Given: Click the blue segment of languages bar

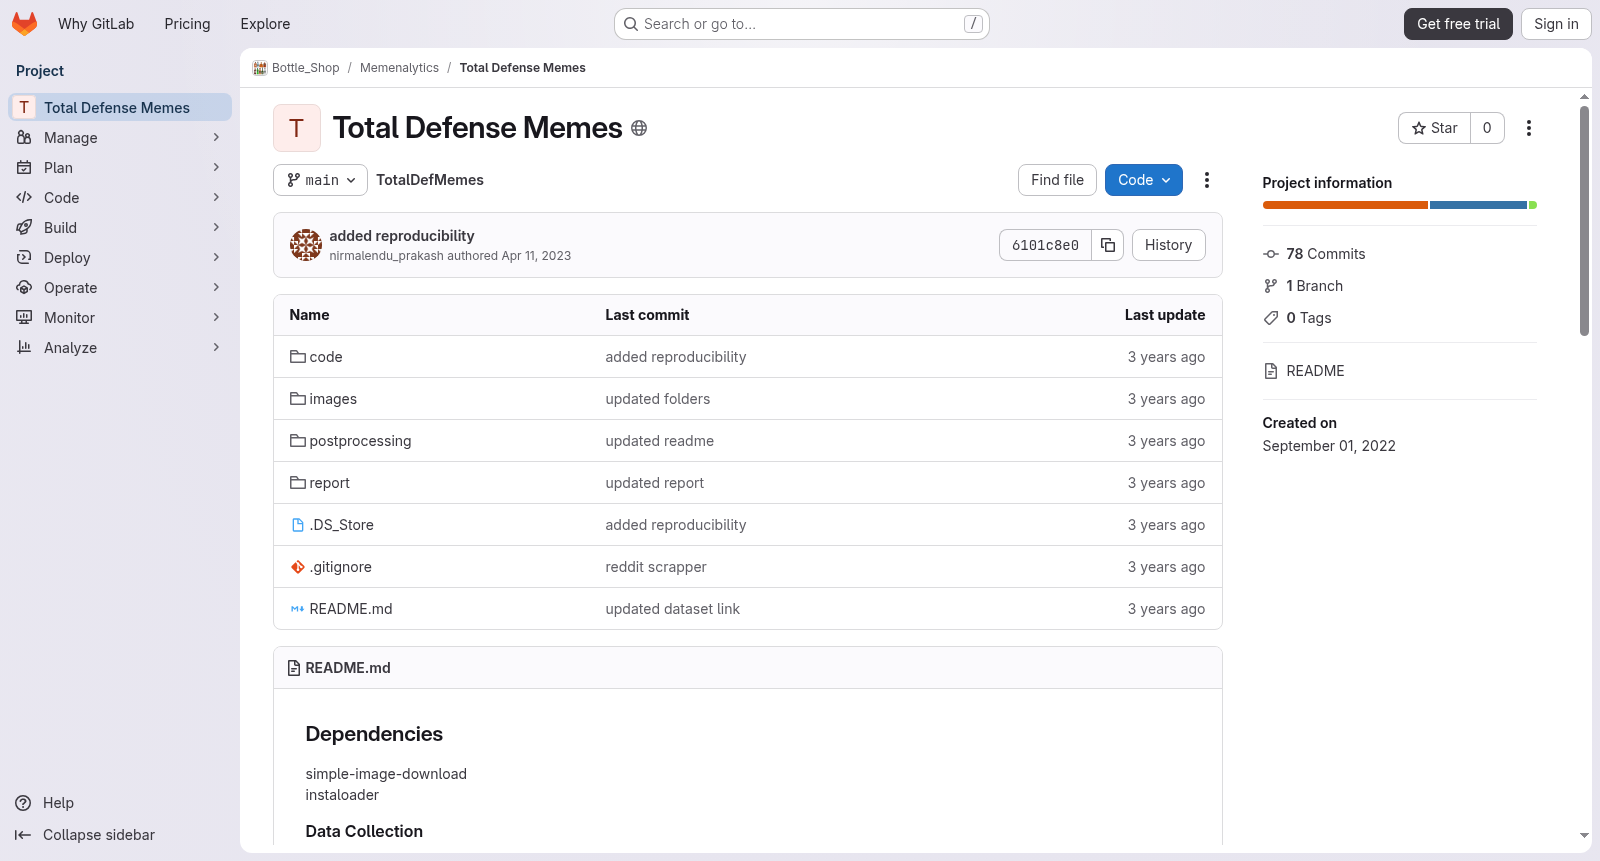Looking at the screenshot, I should tap(1478, 205).
